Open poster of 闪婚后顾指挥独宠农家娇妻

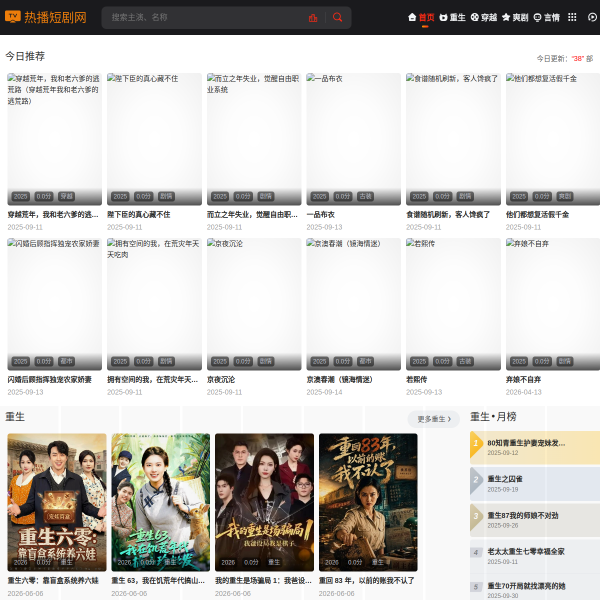pyautogui.click(x=55, y=304)
